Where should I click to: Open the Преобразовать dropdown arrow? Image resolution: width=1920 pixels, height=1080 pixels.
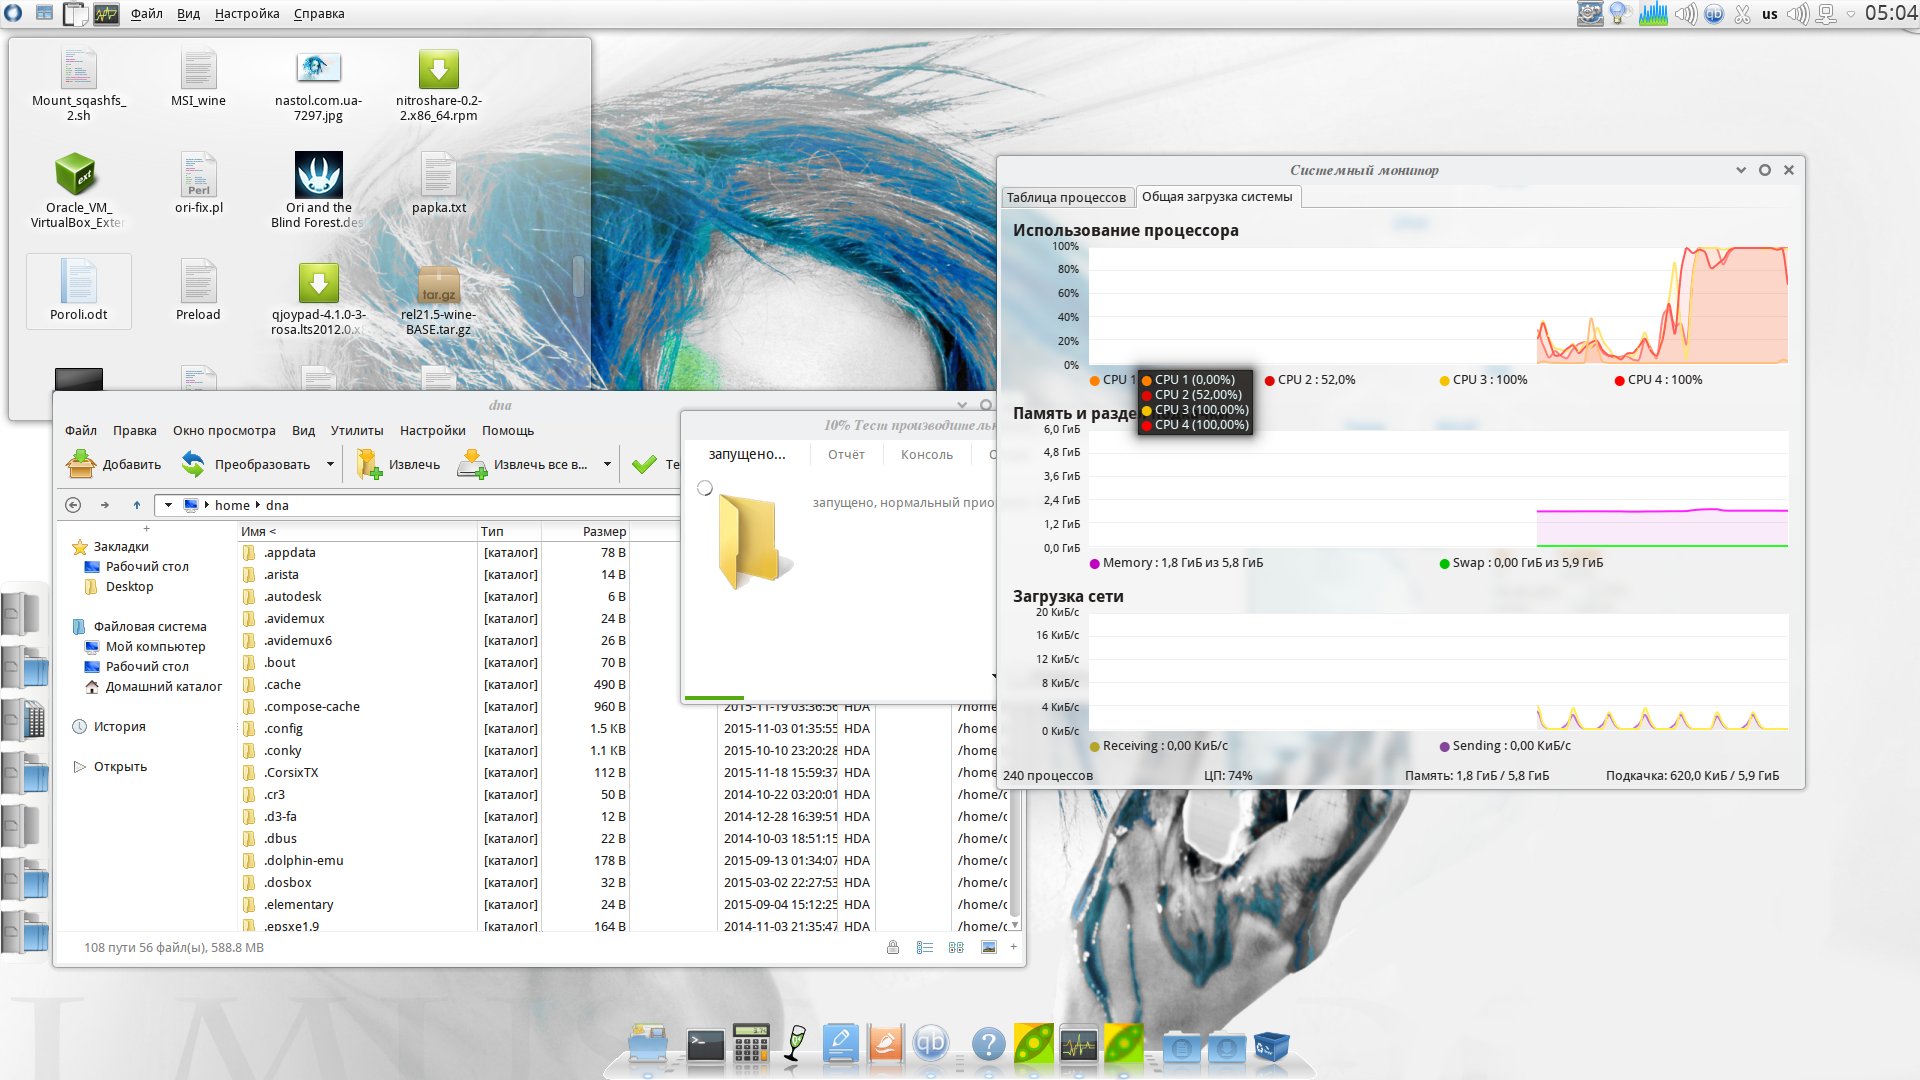click(330, 464)
